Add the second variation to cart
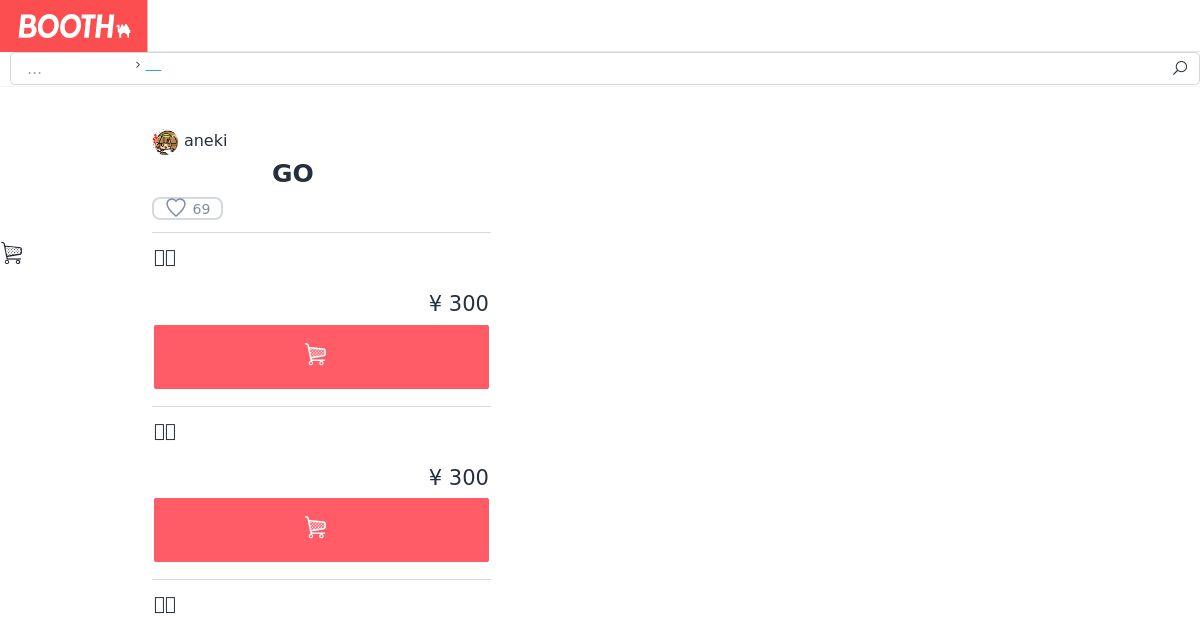 pyautogui.click(x=321, y=530)
